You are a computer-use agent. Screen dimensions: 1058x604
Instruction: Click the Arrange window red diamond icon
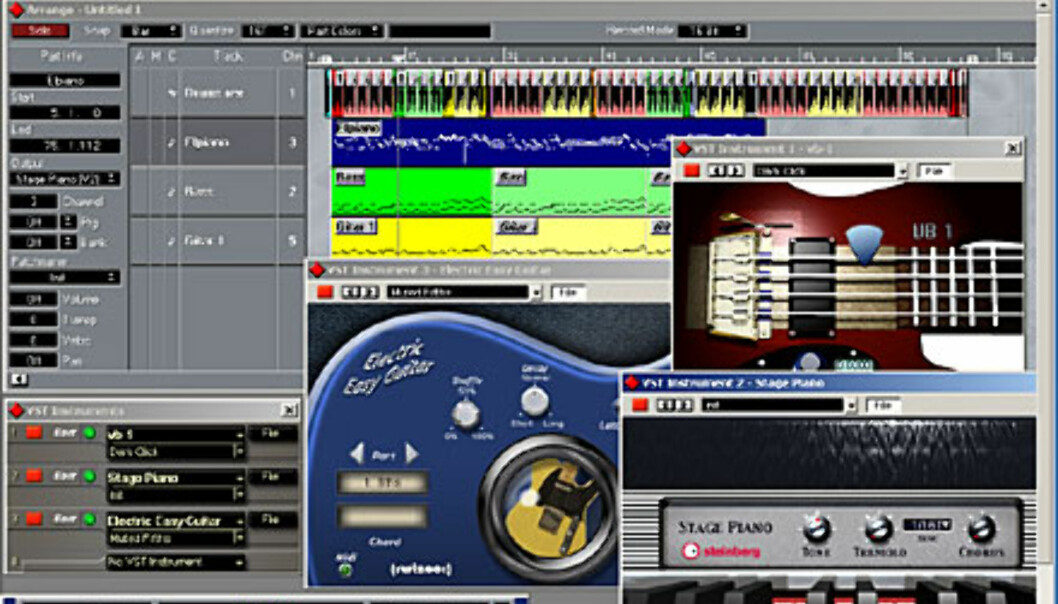pyautogui.click(x=16, y=9)
